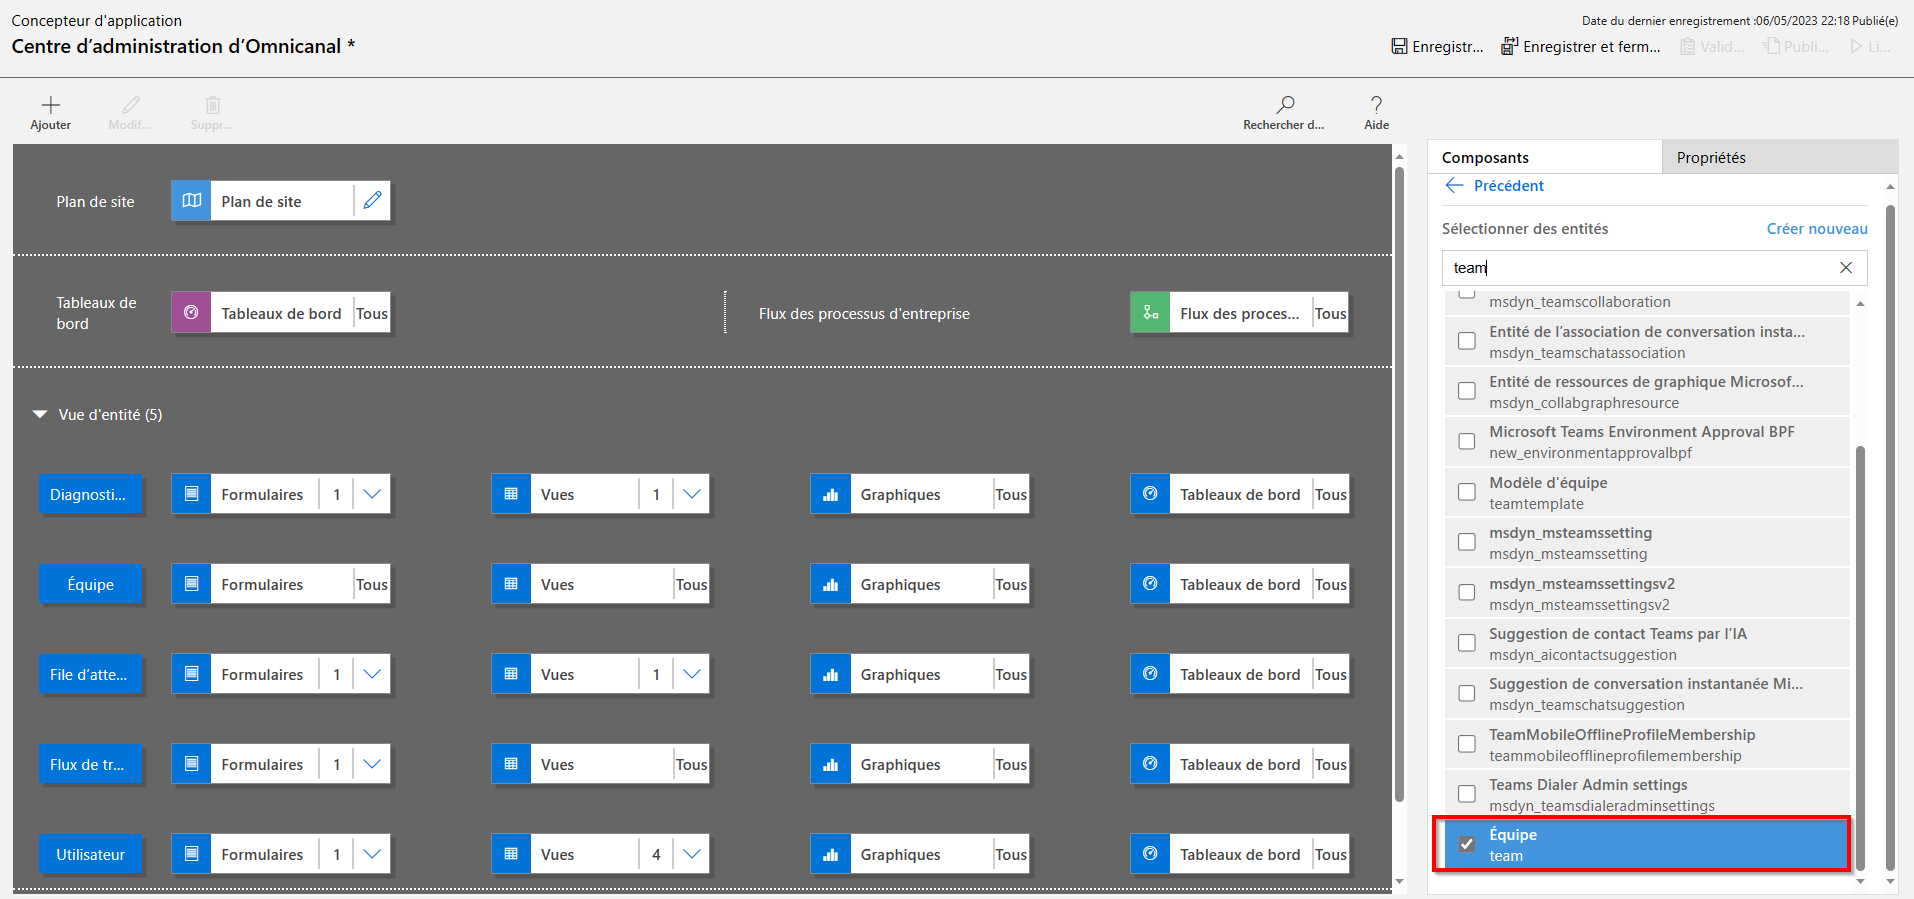The width and height of the screenshot is (1914, 899).
Task: Clear the team search text with X
Action: coord(1846,267)
